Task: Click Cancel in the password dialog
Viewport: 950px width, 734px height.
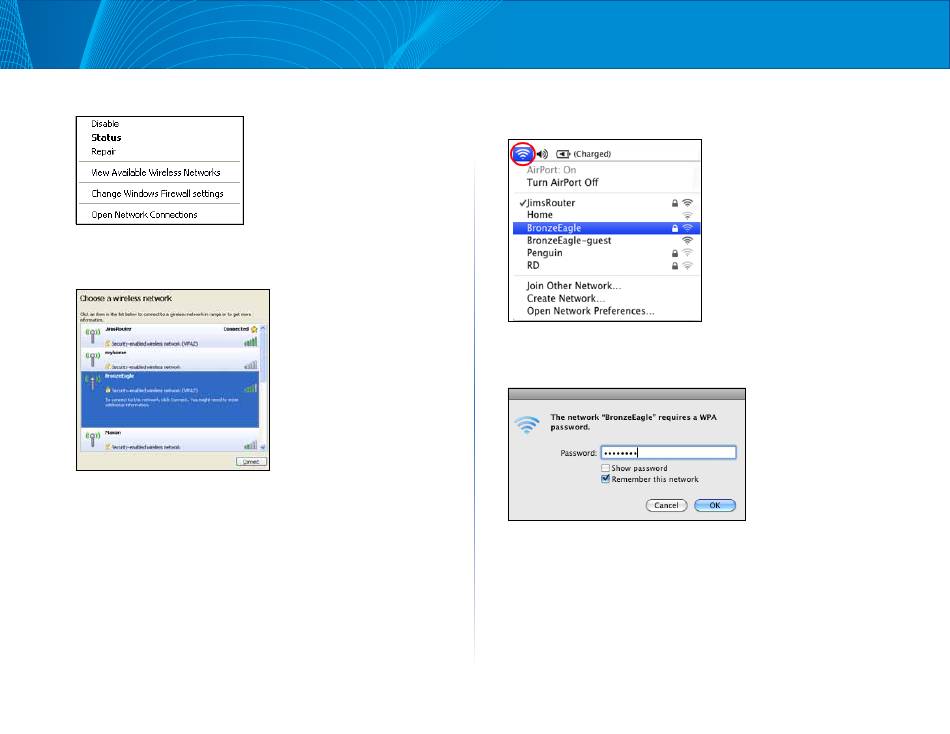Action: [x=666, y=505]
